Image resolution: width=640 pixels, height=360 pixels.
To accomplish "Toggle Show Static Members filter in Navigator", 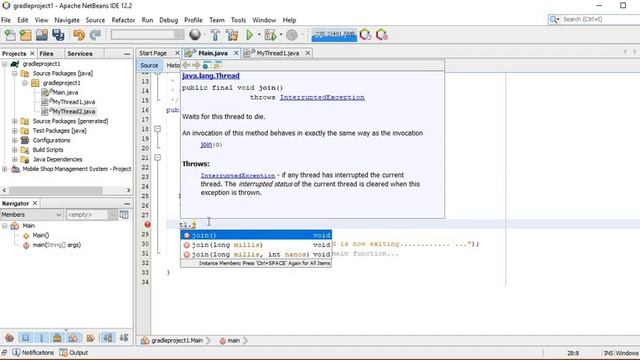I will pos(42,338).
